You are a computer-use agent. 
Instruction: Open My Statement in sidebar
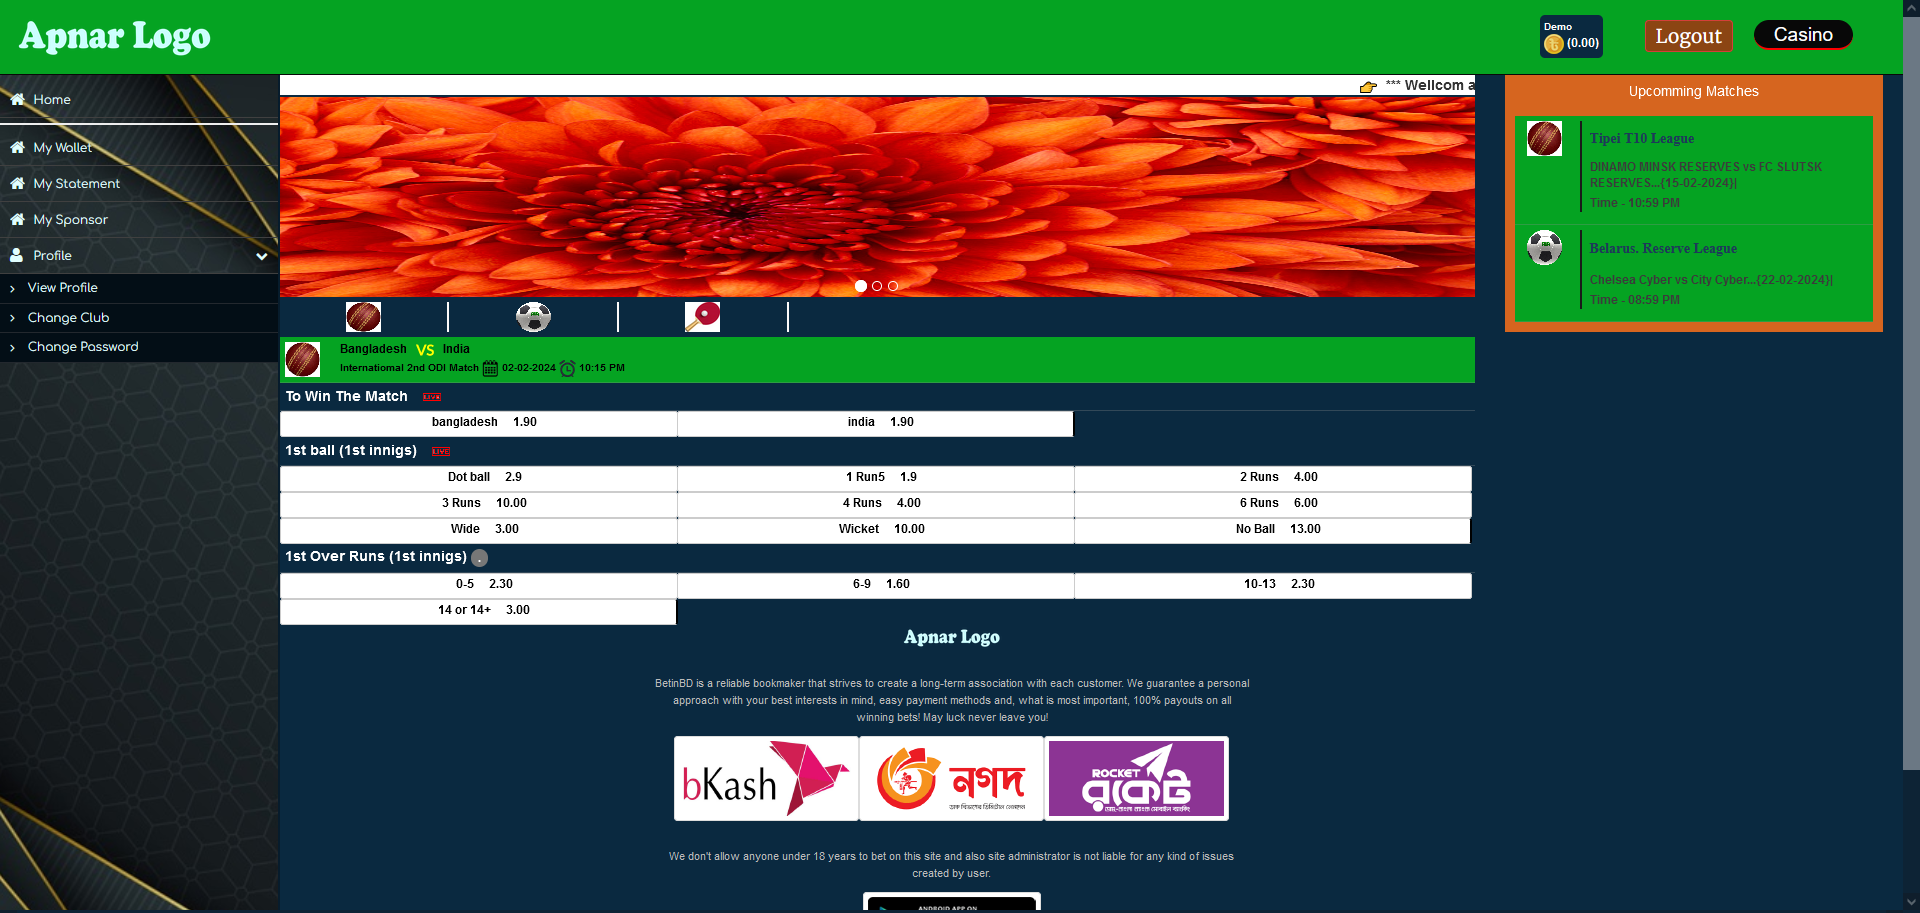76,184
